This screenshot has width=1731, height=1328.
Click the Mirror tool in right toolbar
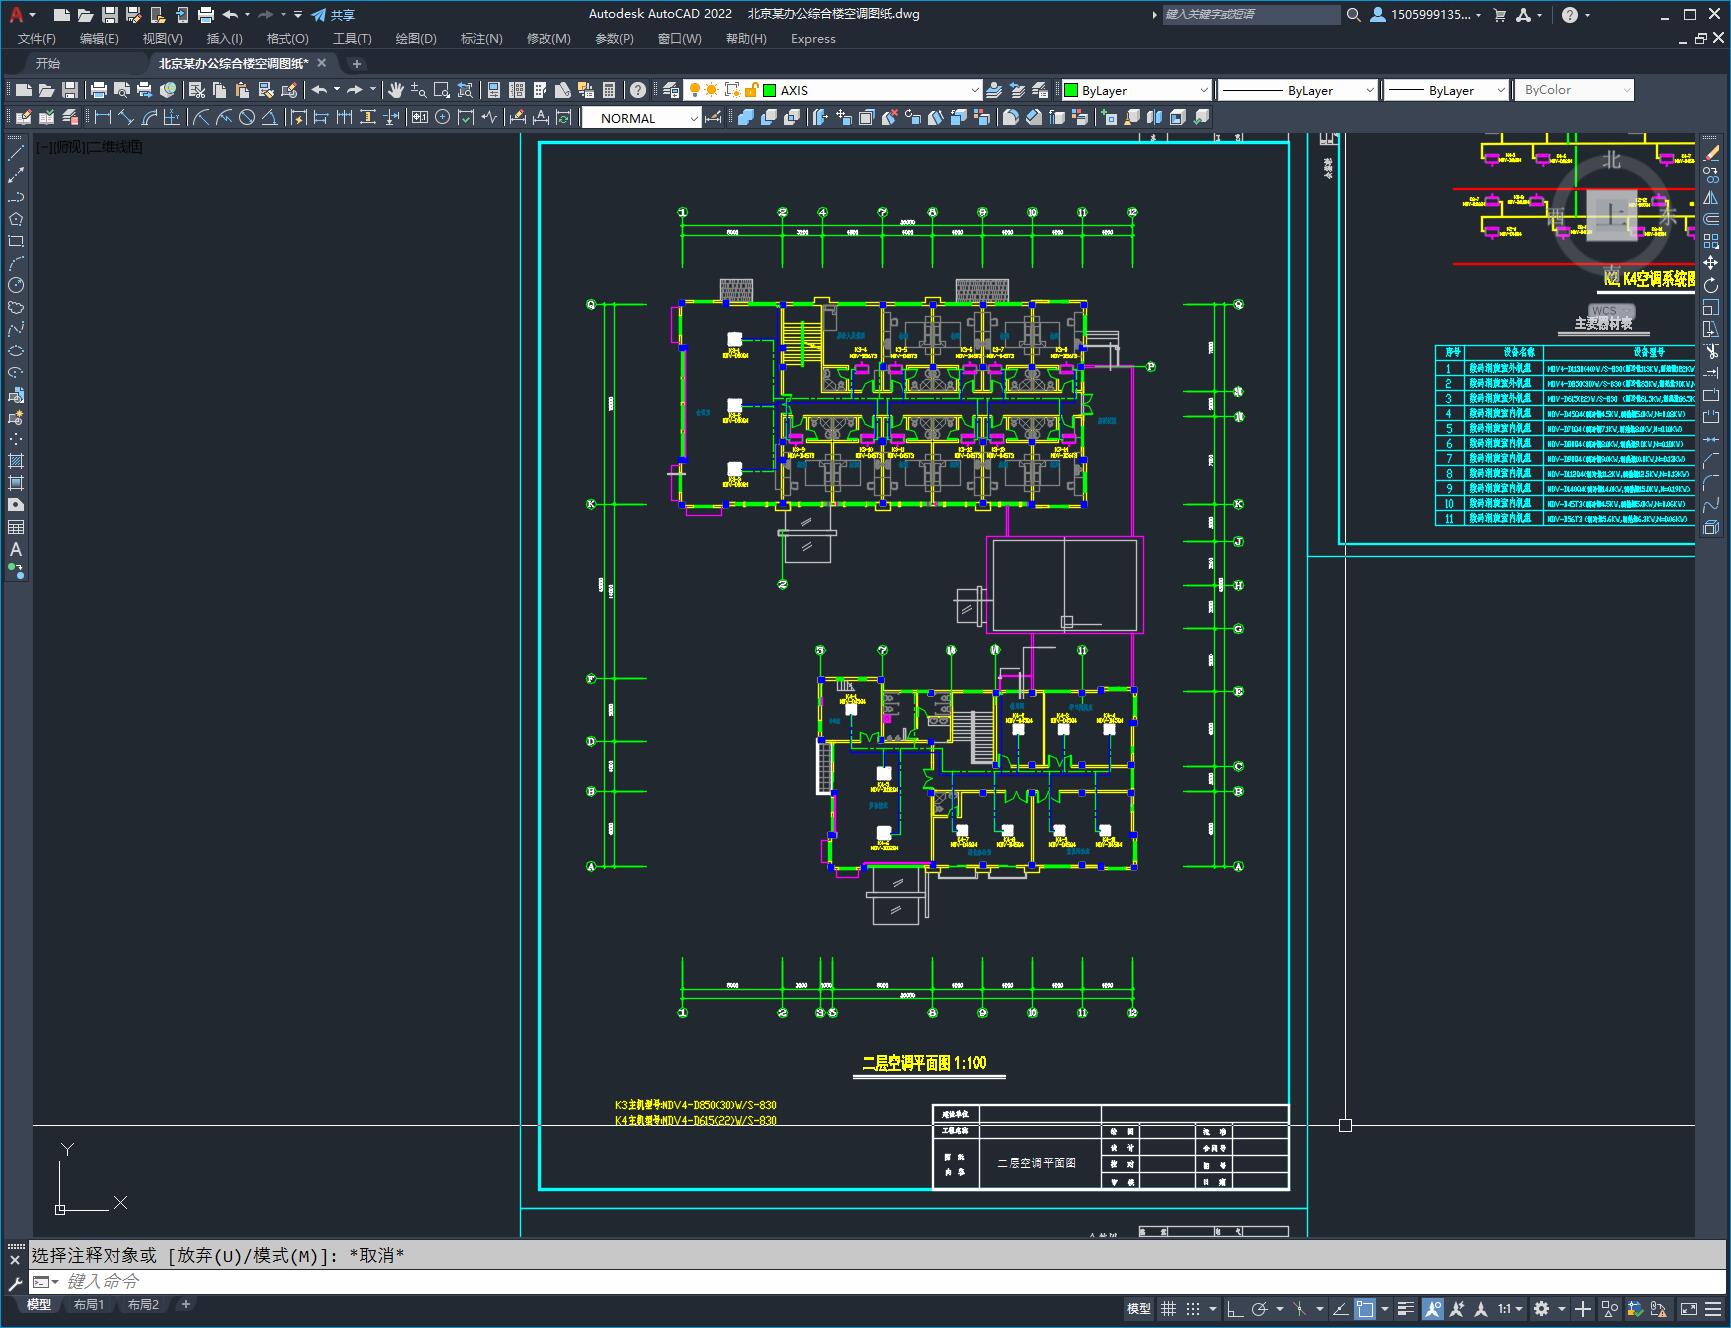[1711, 197]
